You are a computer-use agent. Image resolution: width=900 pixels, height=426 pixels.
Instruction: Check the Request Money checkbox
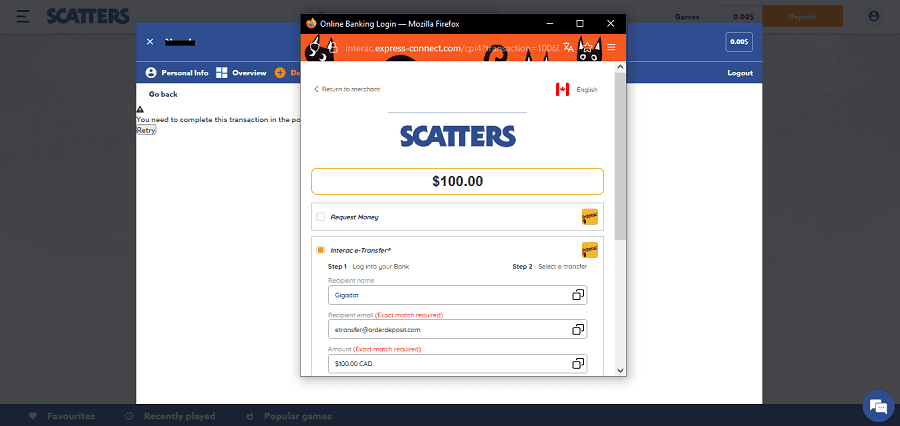click(321, 217)
